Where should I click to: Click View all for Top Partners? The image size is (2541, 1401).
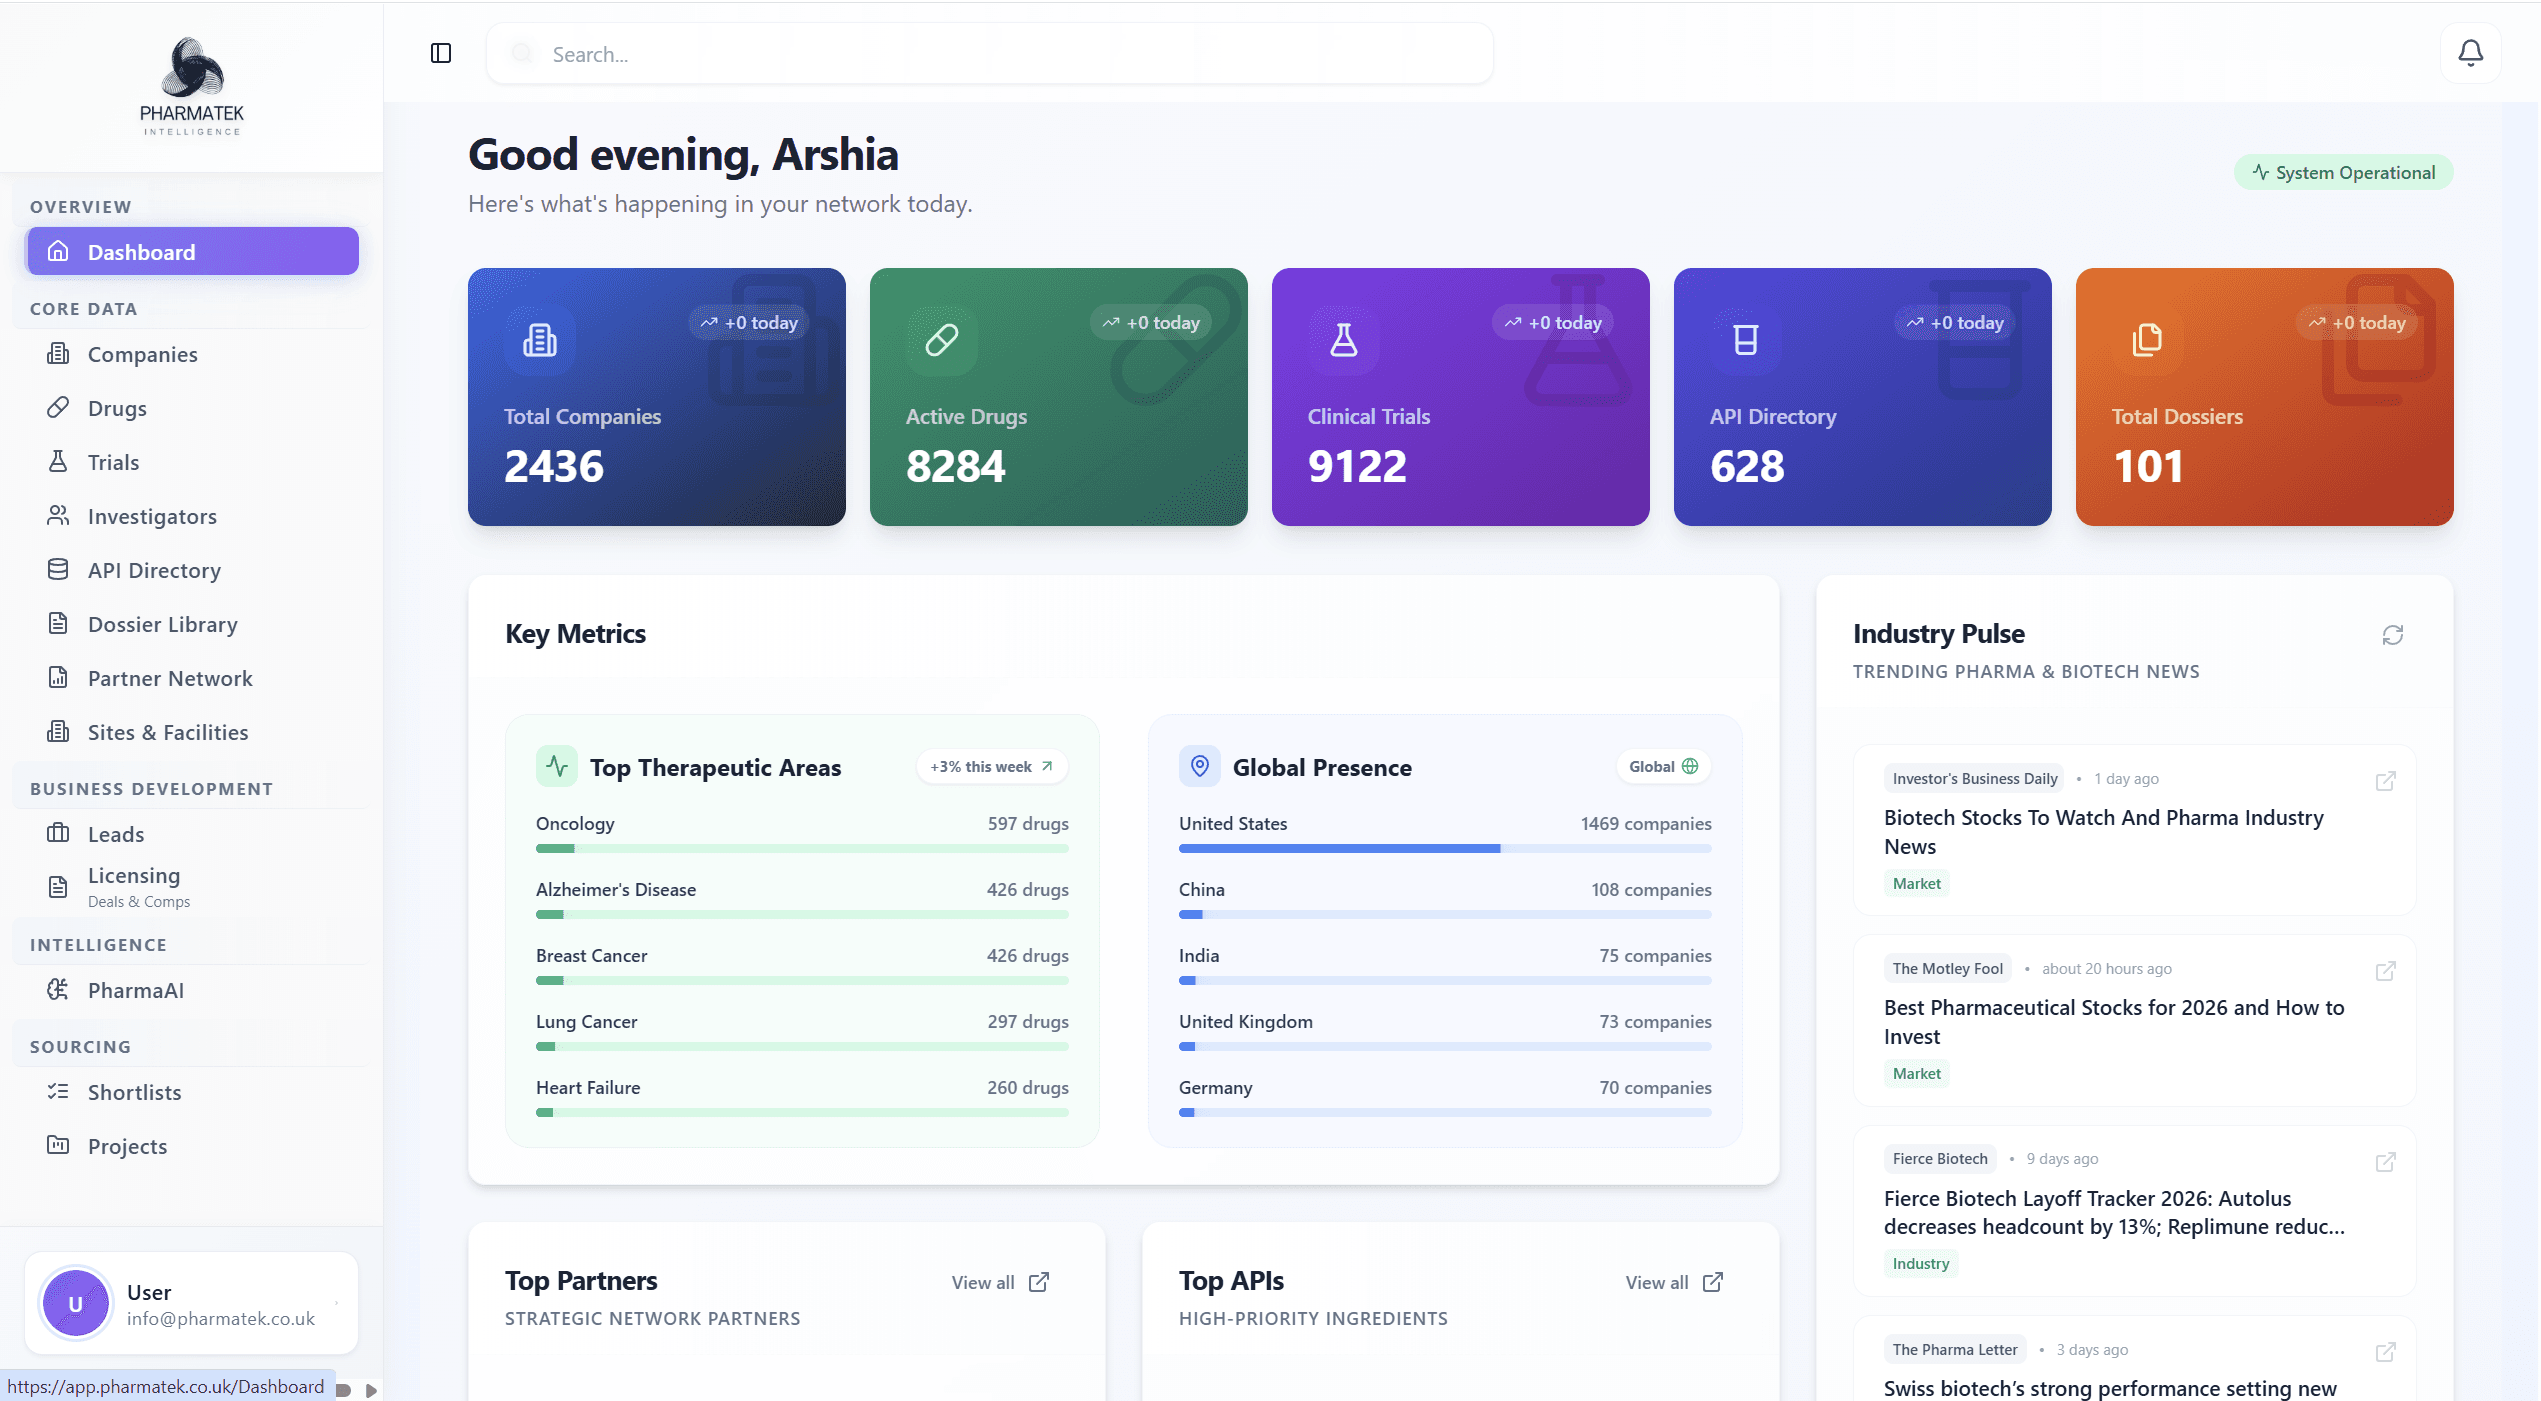click(x=1000, y=1282)
